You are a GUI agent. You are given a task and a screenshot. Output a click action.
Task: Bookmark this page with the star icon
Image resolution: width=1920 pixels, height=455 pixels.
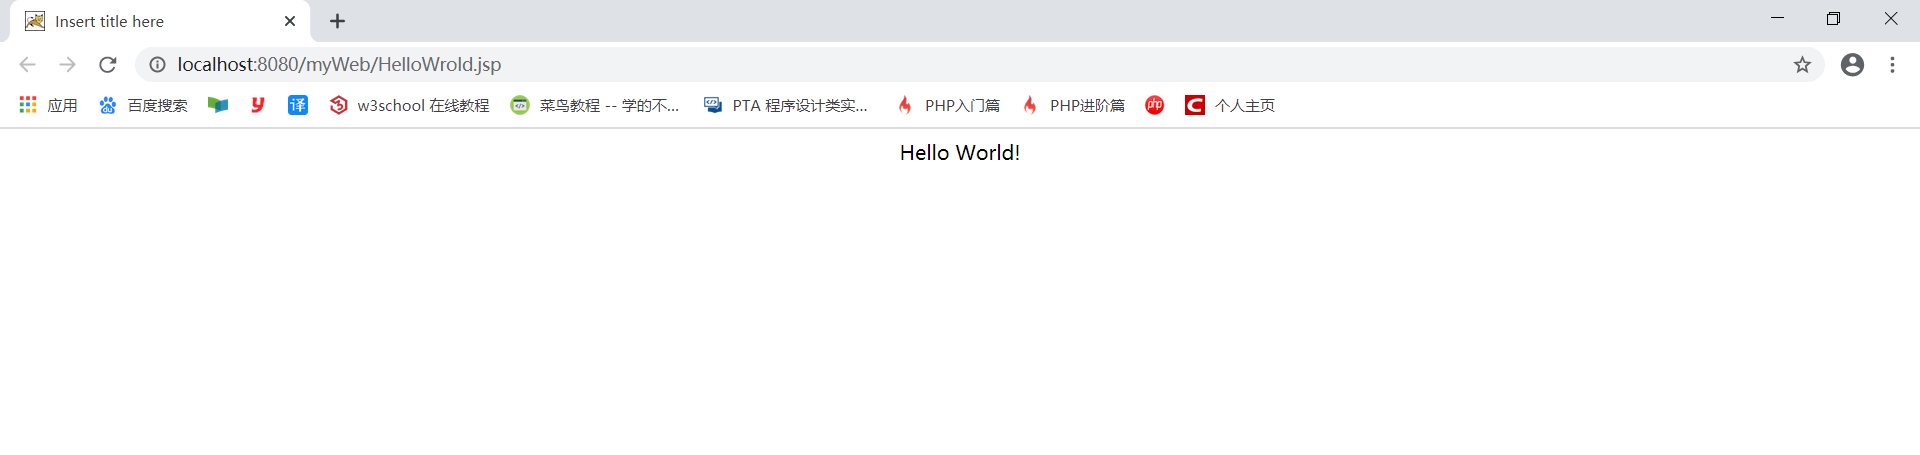tap(1802, 65)
